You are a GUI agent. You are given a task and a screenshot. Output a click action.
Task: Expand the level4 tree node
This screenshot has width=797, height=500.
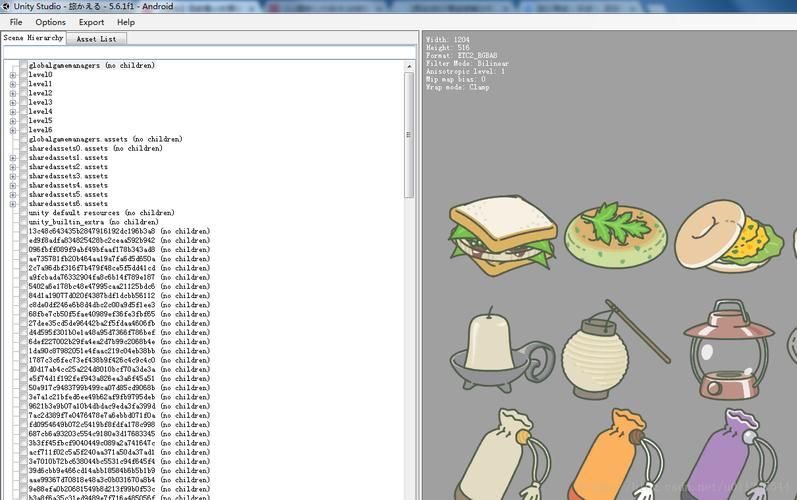13,111
